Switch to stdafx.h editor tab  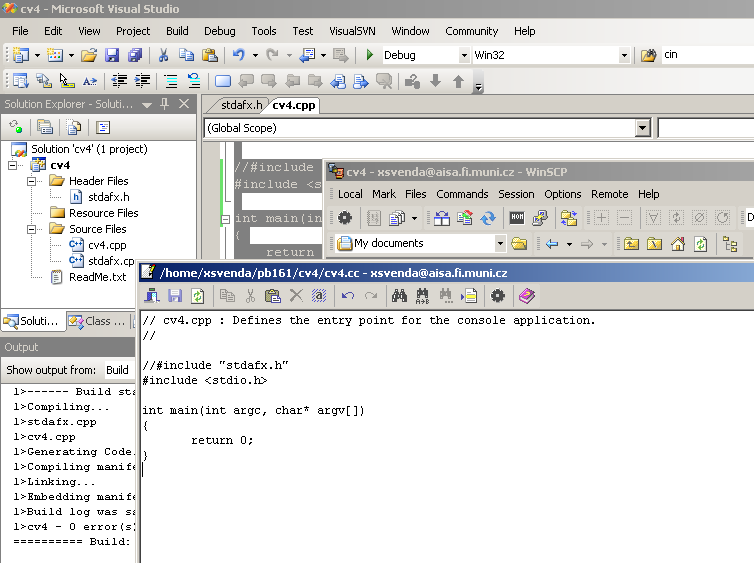pyautogui.click(x=241, y=105)
